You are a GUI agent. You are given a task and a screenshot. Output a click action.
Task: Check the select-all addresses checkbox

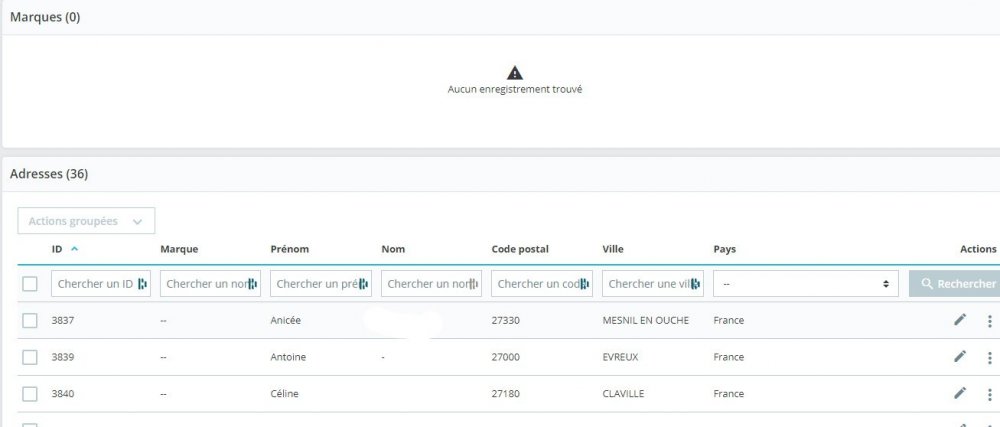[x=30, y=284]
